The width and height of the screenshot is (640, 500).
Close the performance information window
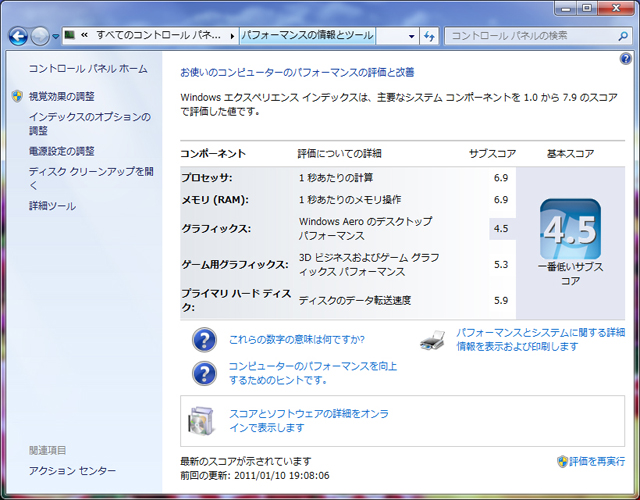(x=616, y=9)
